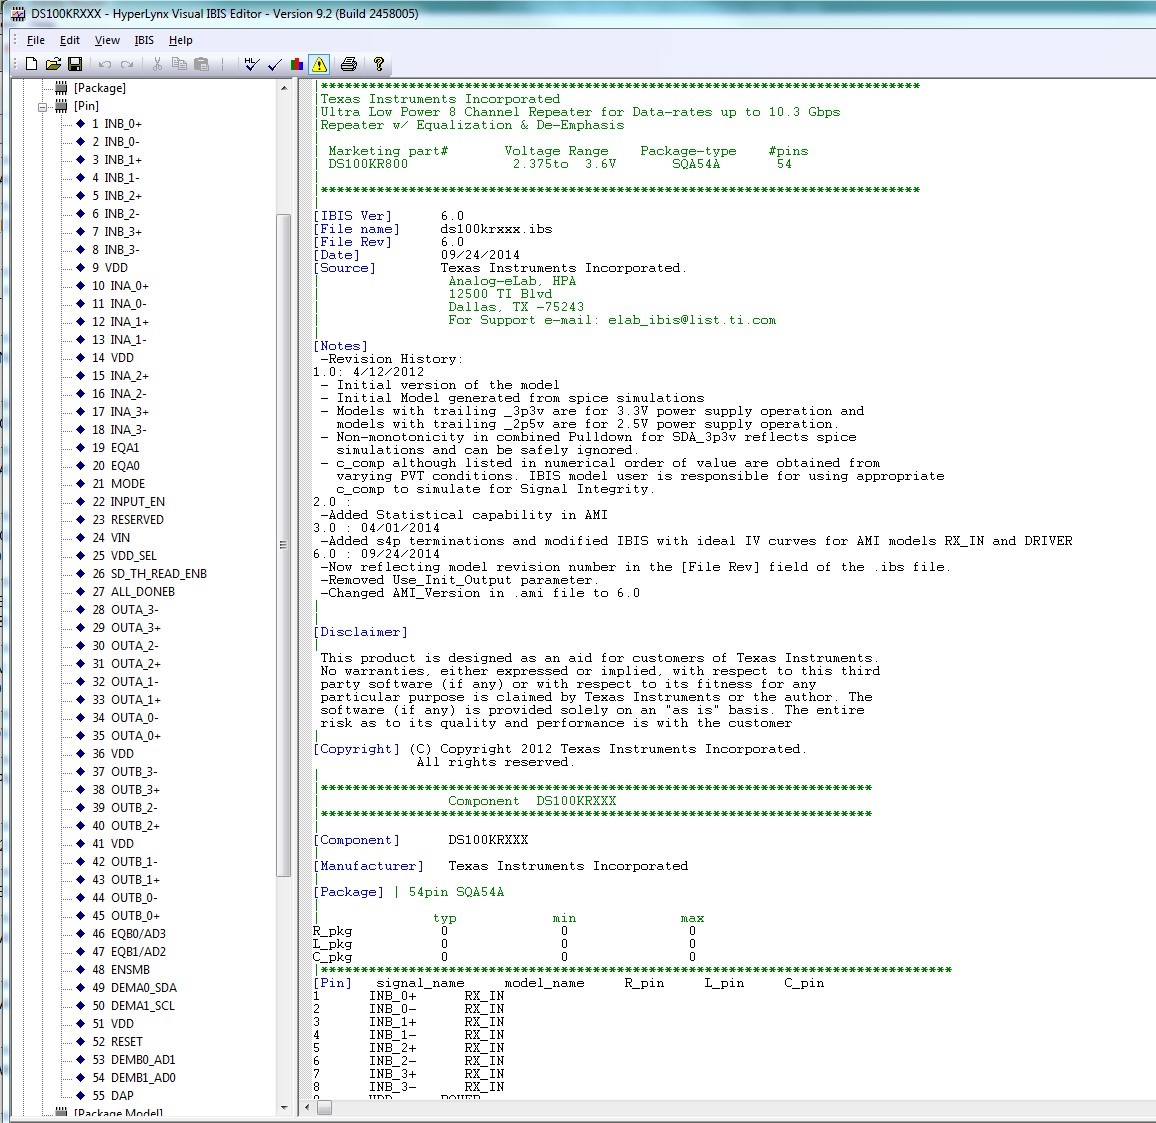Click the diamond icon beside 21 MODE

[x=81, y=484]
